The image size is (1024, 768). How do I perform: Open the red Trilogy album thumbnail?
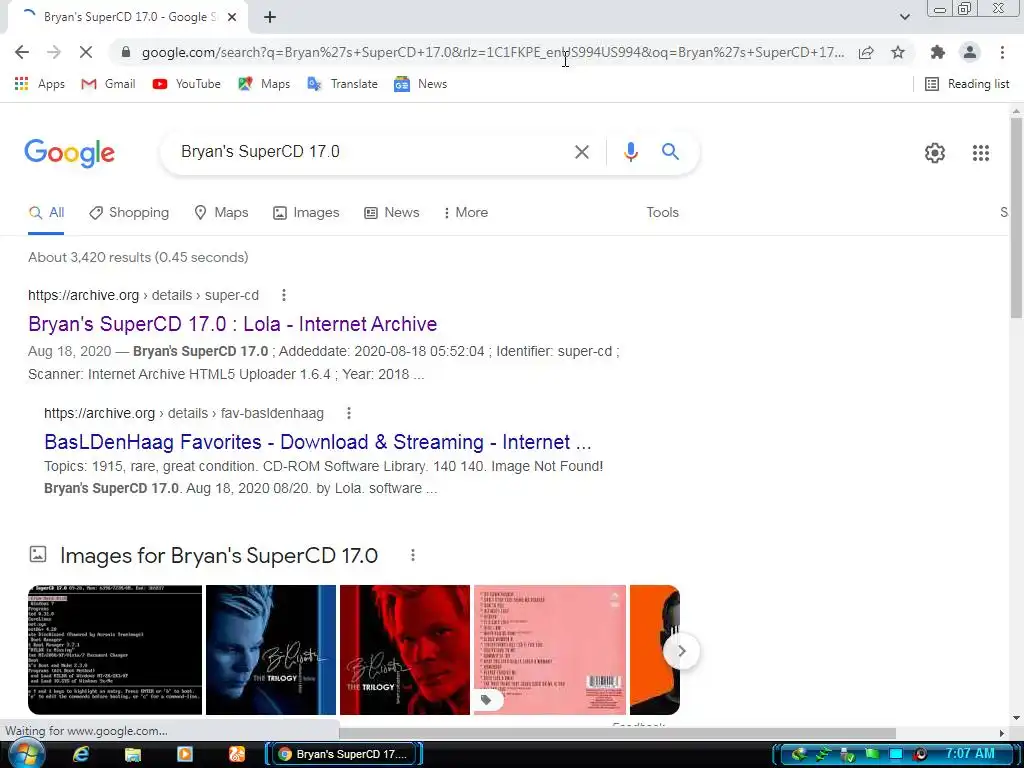(405, 650)
